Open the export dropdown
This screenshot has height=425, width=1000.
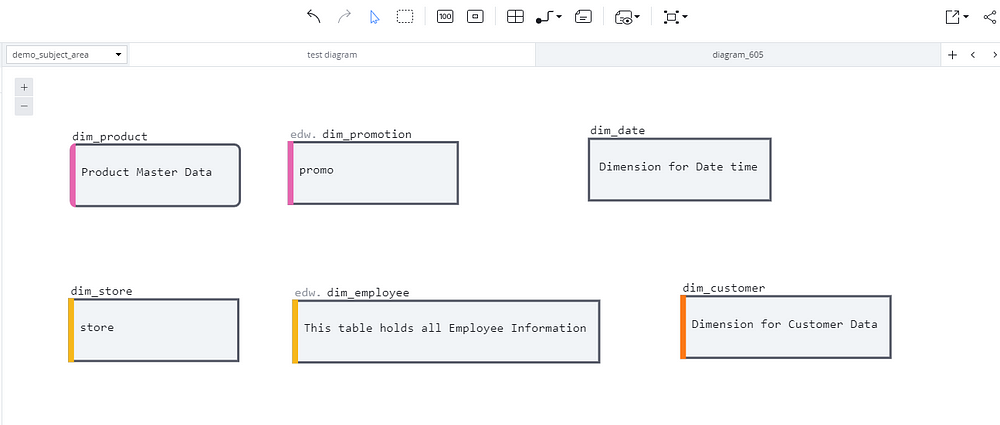957,17
